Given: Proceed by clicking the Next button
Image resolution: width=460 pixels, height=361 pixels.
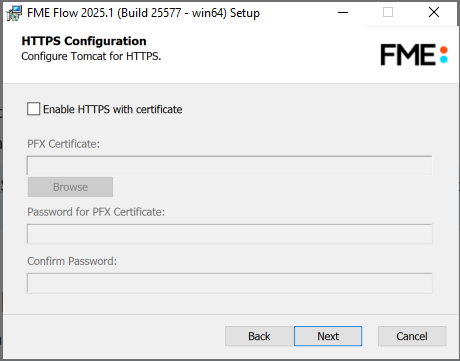Looking at the screenshot, I should tap(328, 336).
